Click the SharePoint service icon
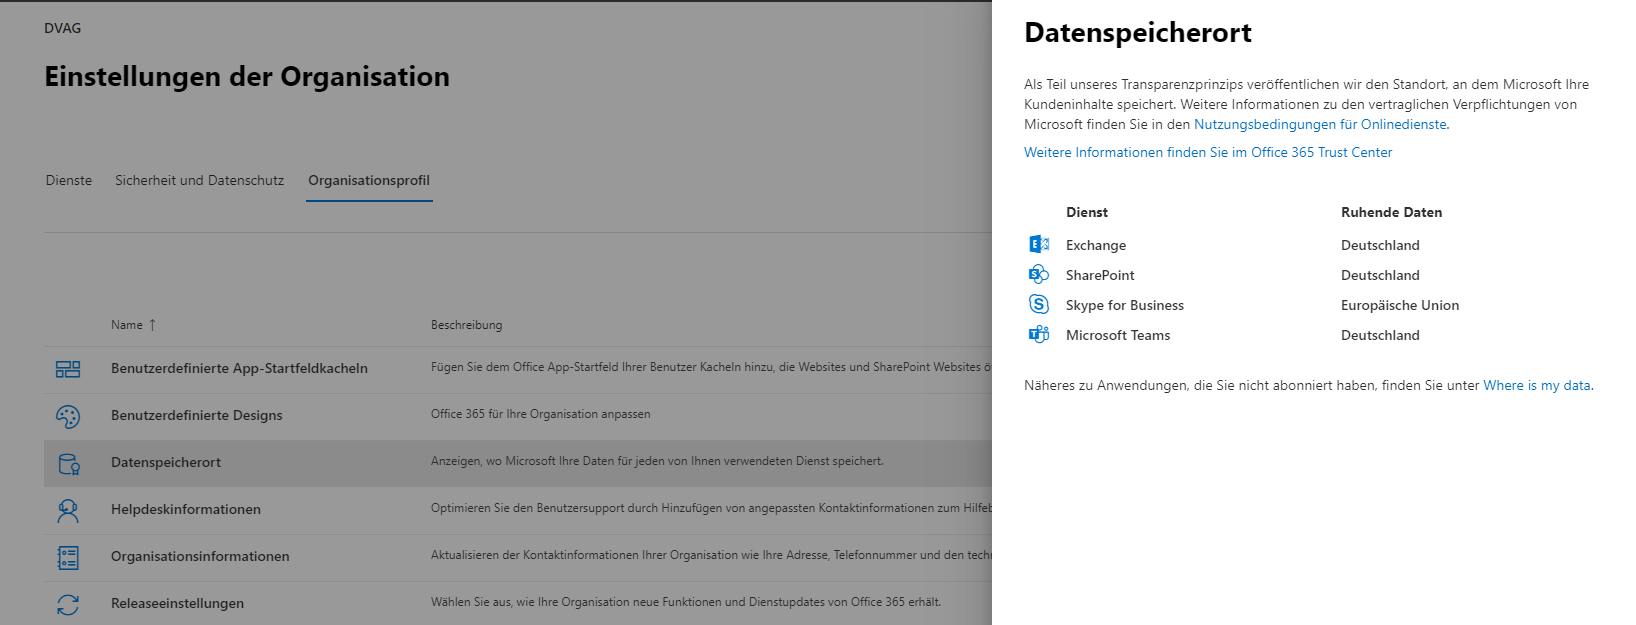 pyautogui.click(x=1039, y=274)
